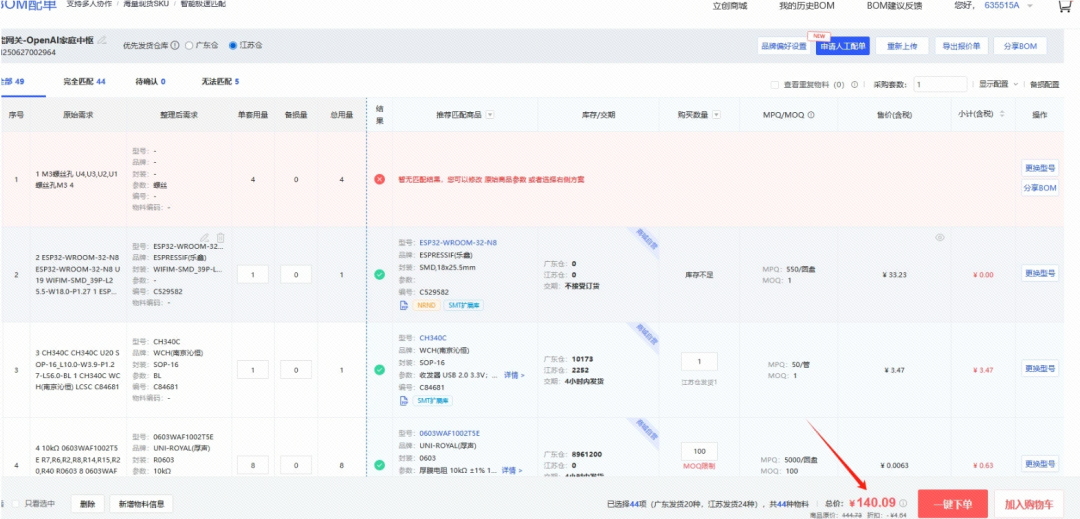
Task: Click 单套用量 input in ESP32 row
Action: coord(253,274)
